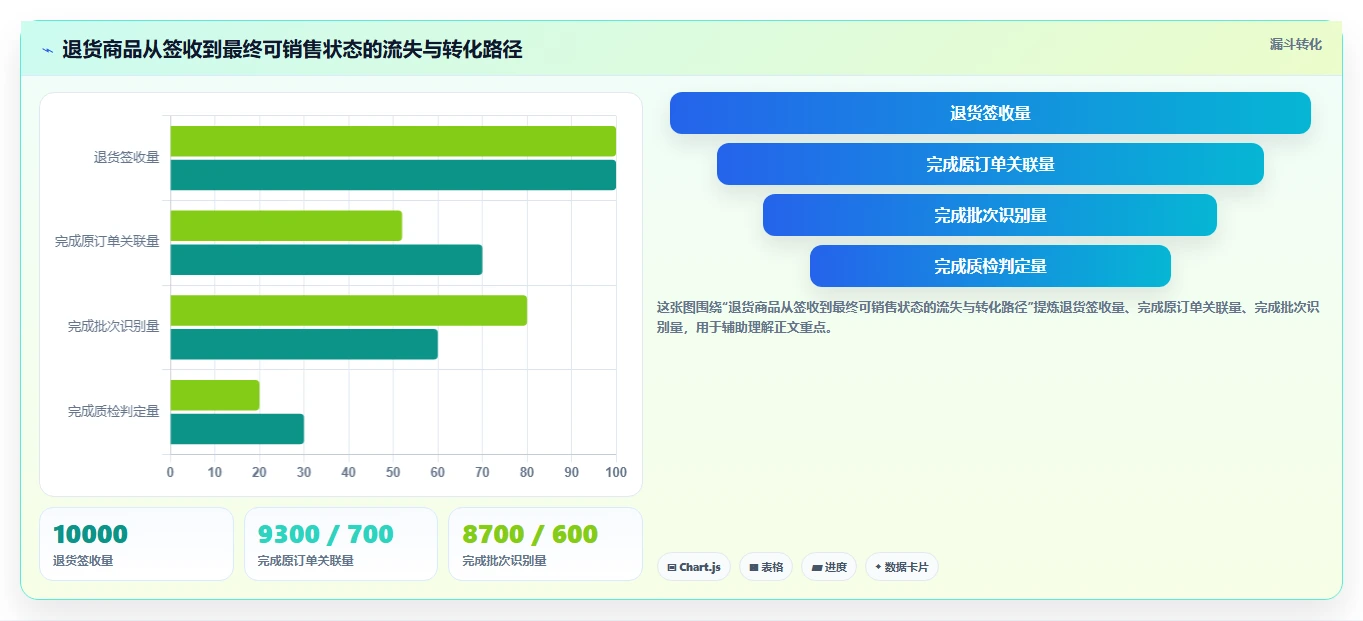1363x621 pixels.
Task: Open the 8700 / 600 data card
Action: [x=545, y=544]
